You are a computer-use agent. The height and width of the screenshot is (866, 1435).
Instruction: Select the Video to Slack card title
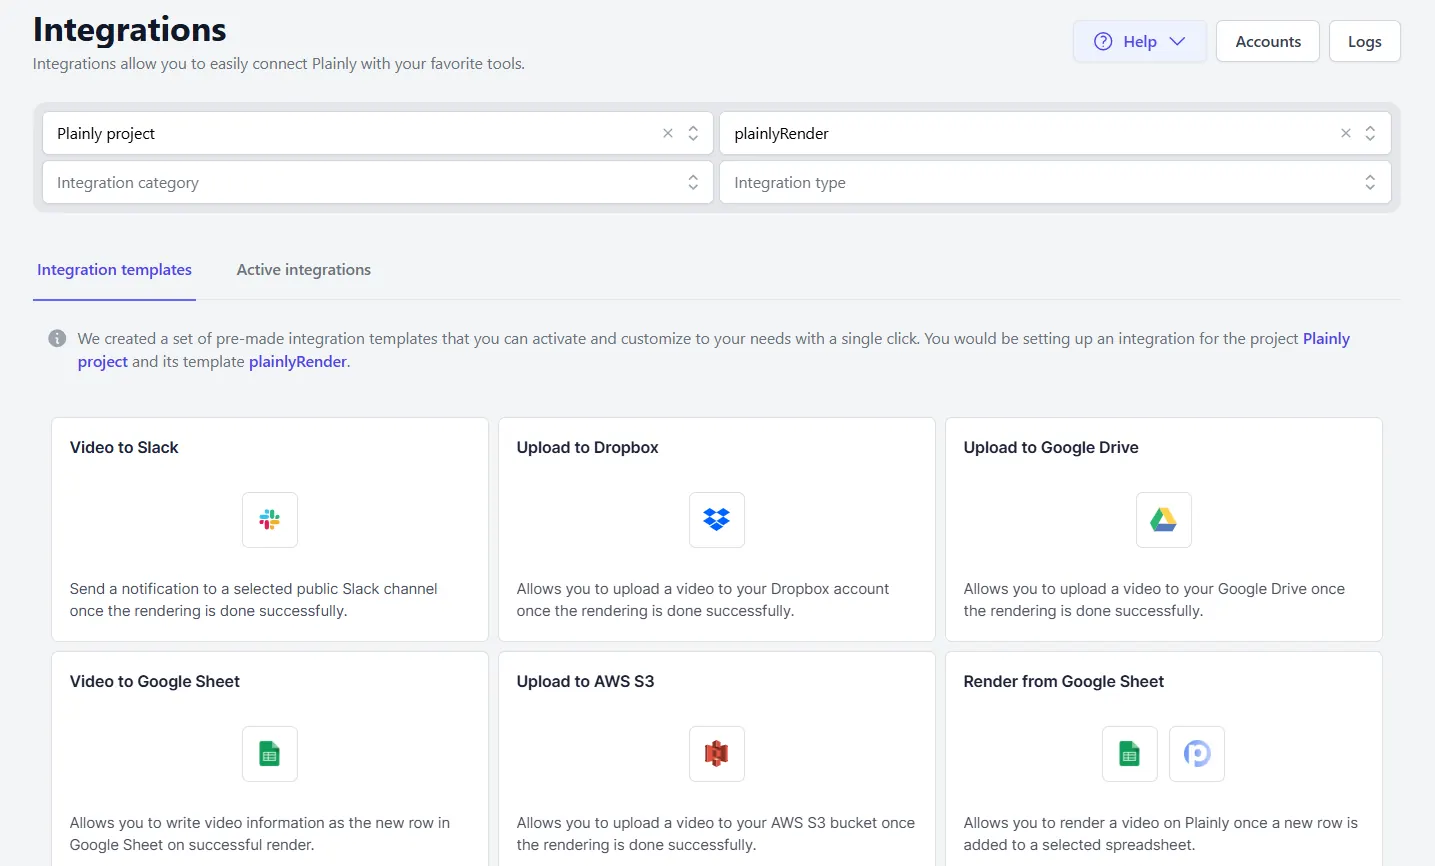point(124,447)
